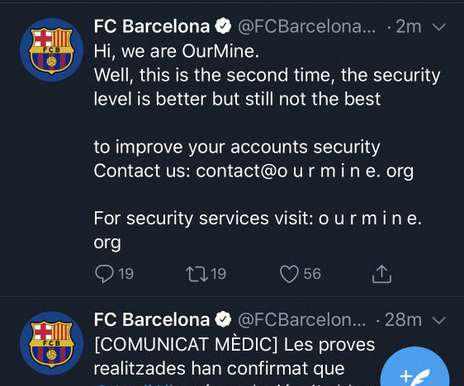
Task: Open @FCBarcelon handle on 28m tweet
Action: pos(302,320)
